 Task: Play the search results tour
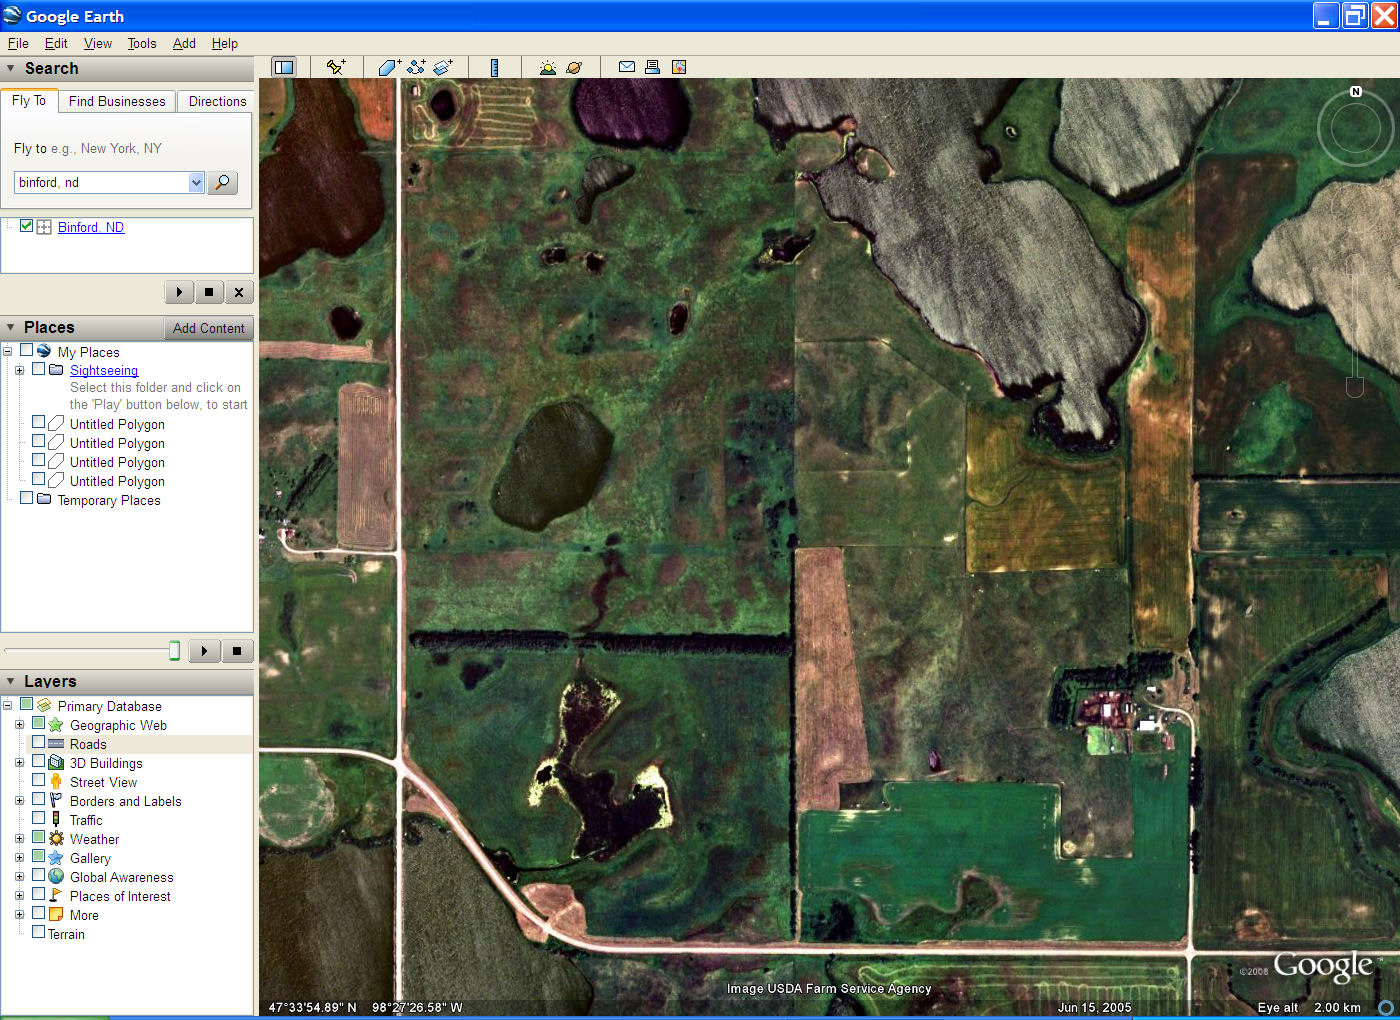pyautogui.click(x=179, y=292)
